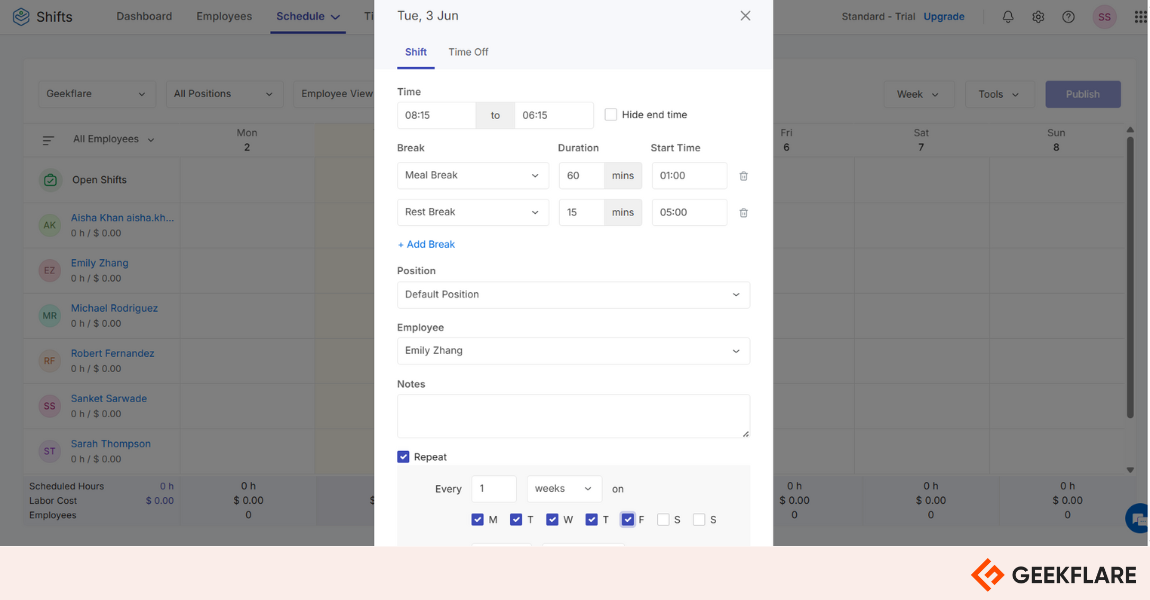Delete the Meal Break using its trash icon

pyautogui.click(x=743, y=175)
